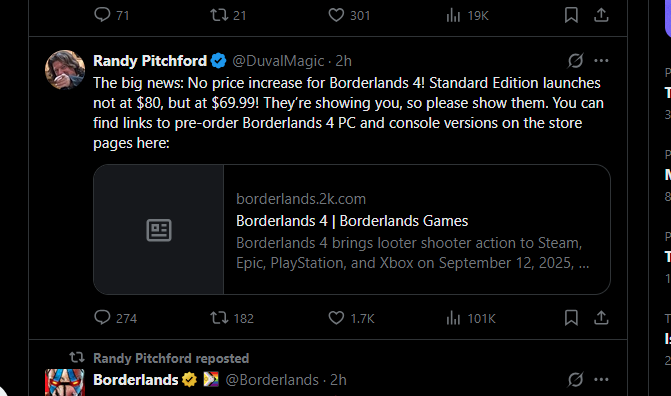Like the post with 301 likes
The height and width of the screenshot is (396, 671).
[349, 15]
